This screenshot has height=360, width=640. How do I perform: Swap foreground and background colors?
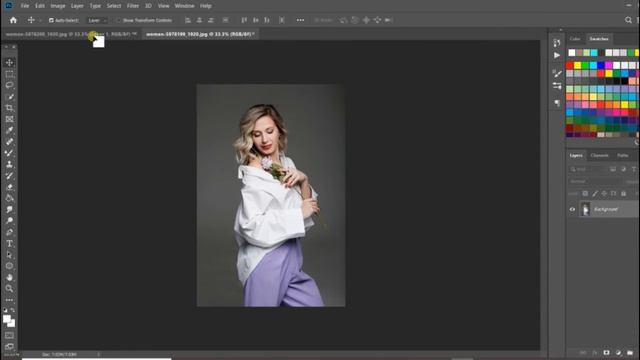(x=13, y=310)
